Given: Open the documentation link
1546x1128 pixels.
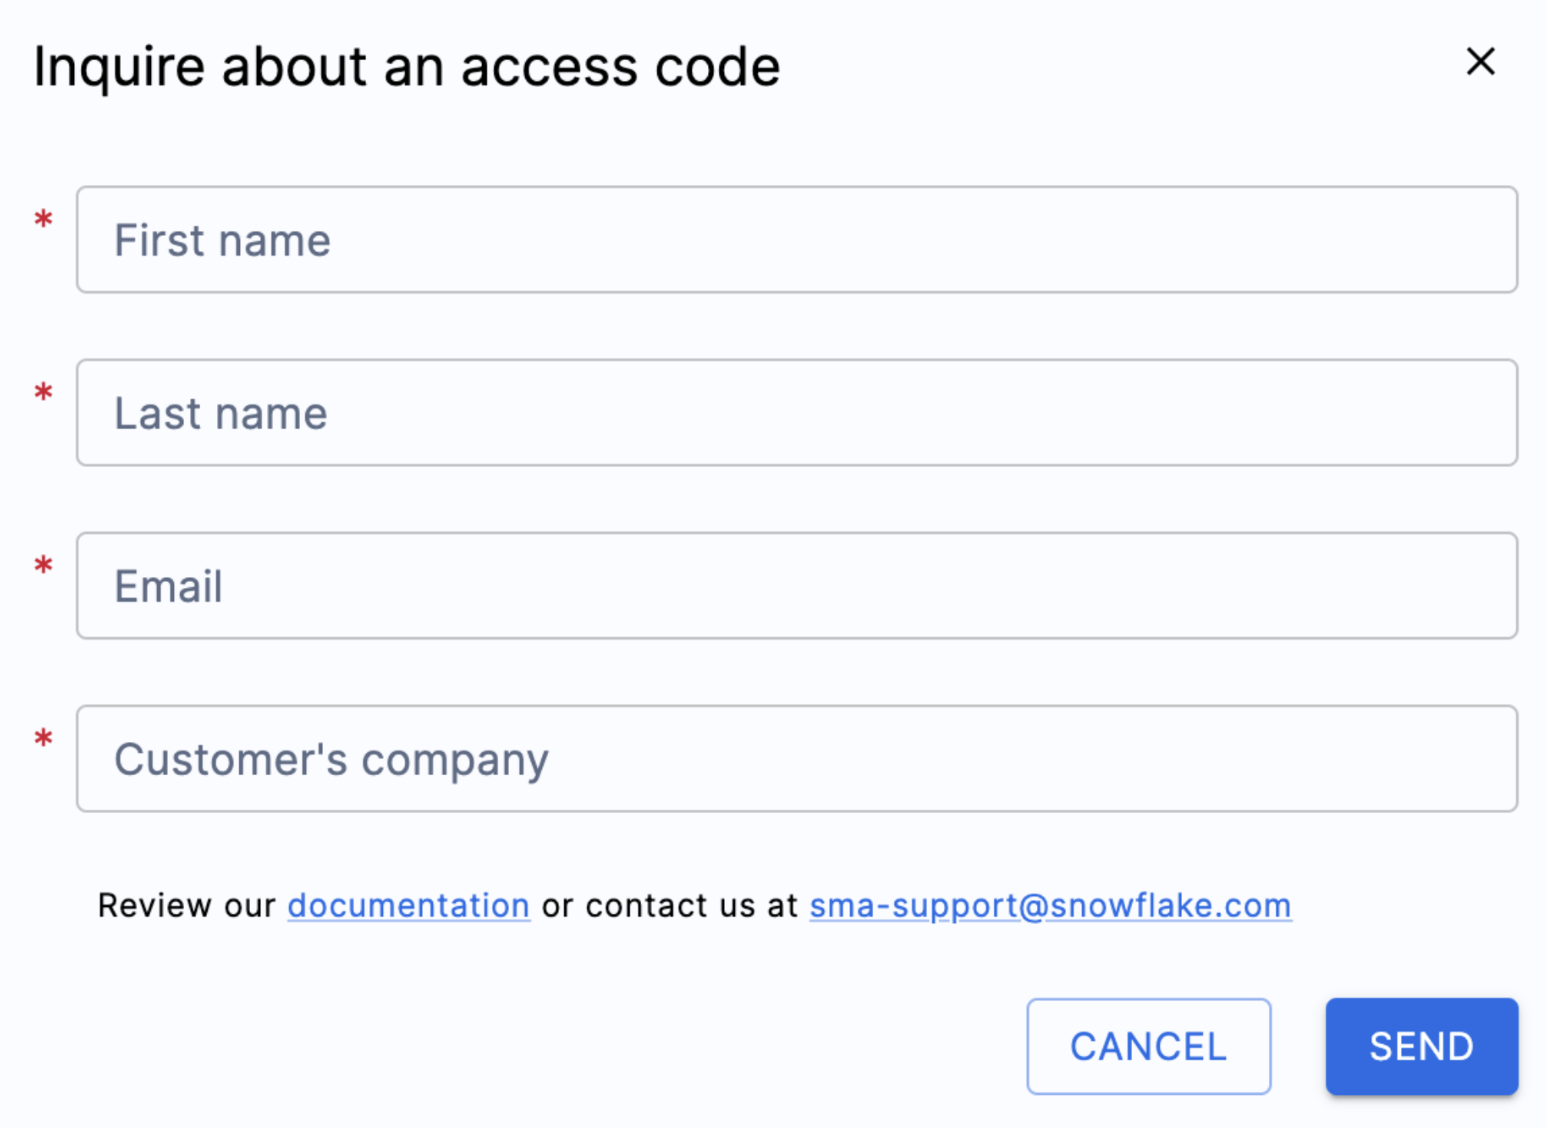Looking at the screenshot, I should click(408, 905).
